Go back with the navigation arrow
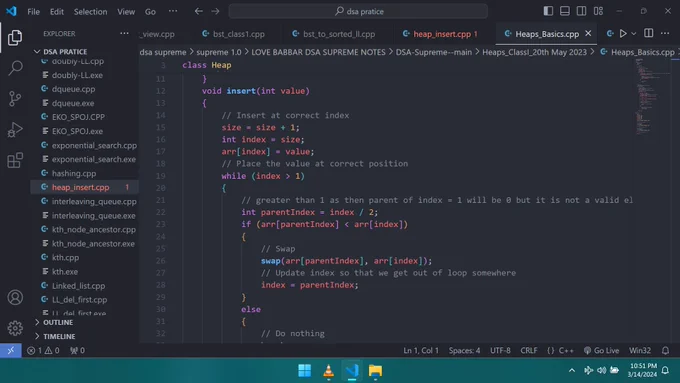 199,11
